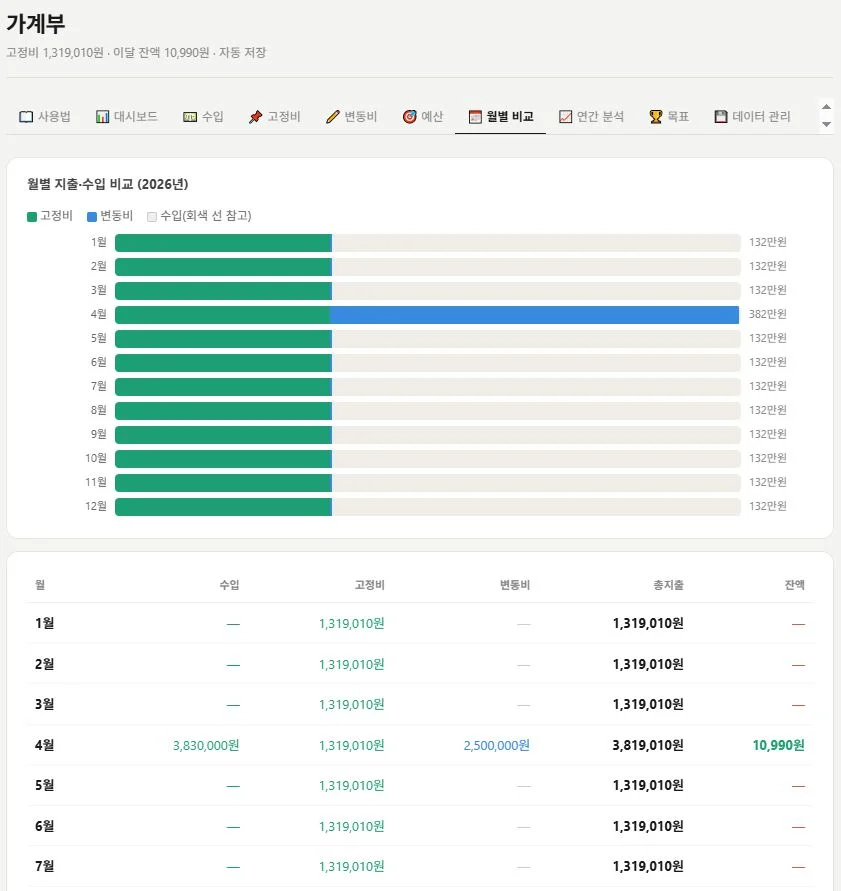Click the pencil icon of 변동비 tab

[x=332, y=116]
